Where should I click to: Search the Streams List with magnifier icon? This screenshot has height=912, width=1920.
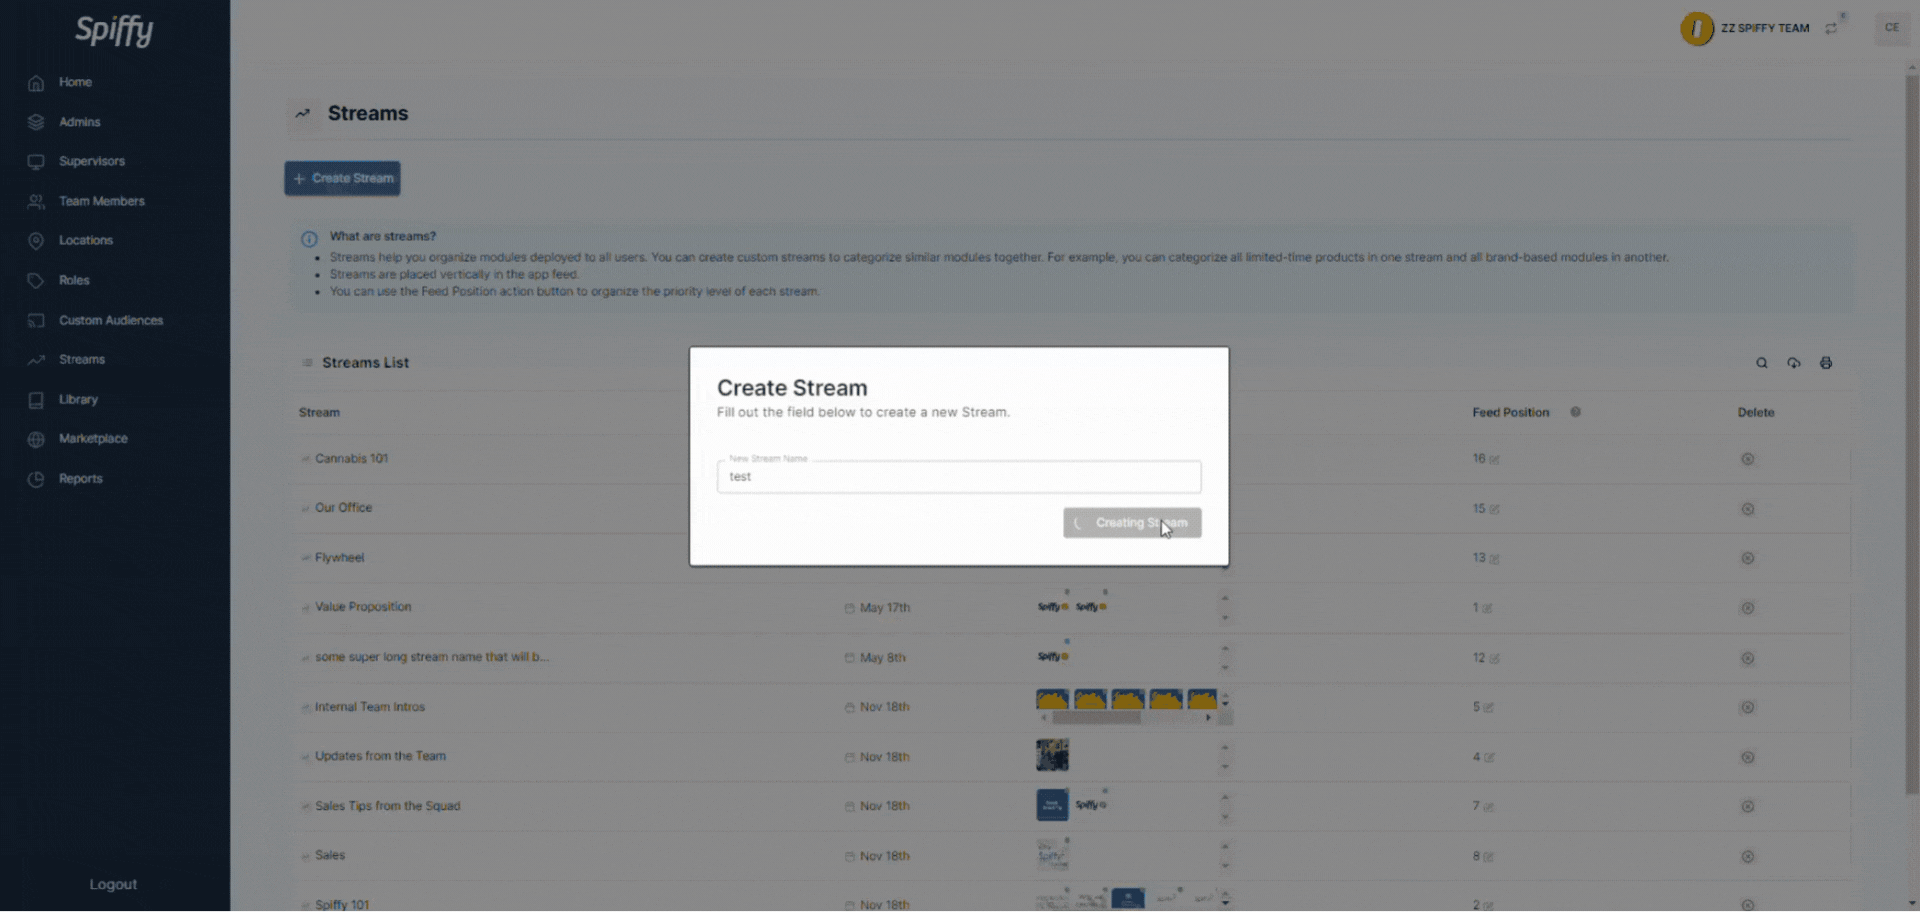pyautogui.click(x=1761, y=363)
